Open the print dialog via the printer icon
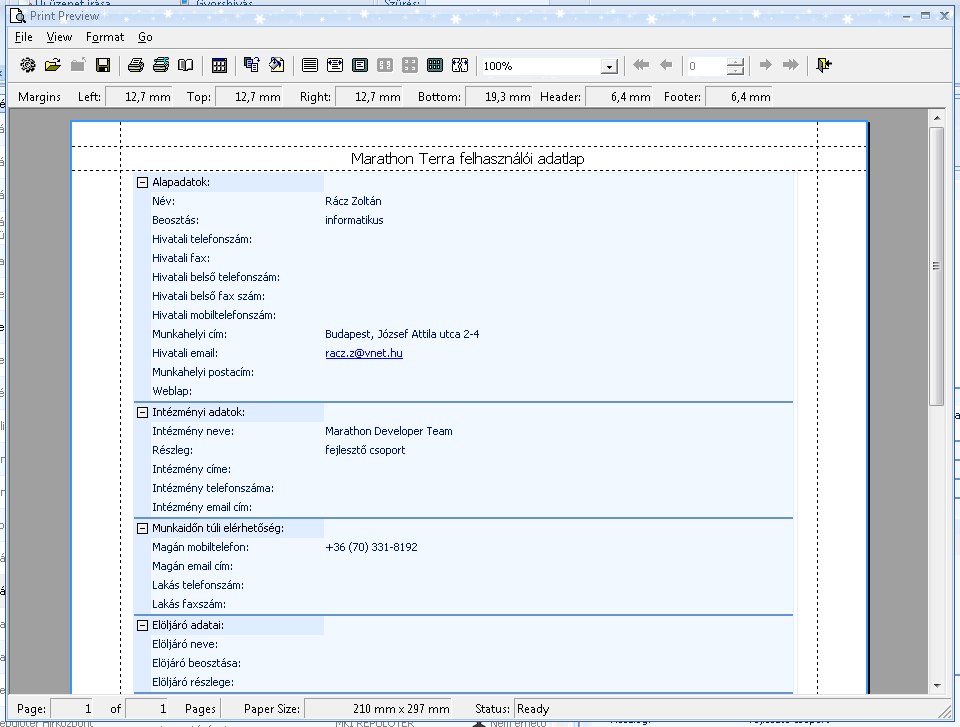960x727 pixels. [x=136, y=65]
